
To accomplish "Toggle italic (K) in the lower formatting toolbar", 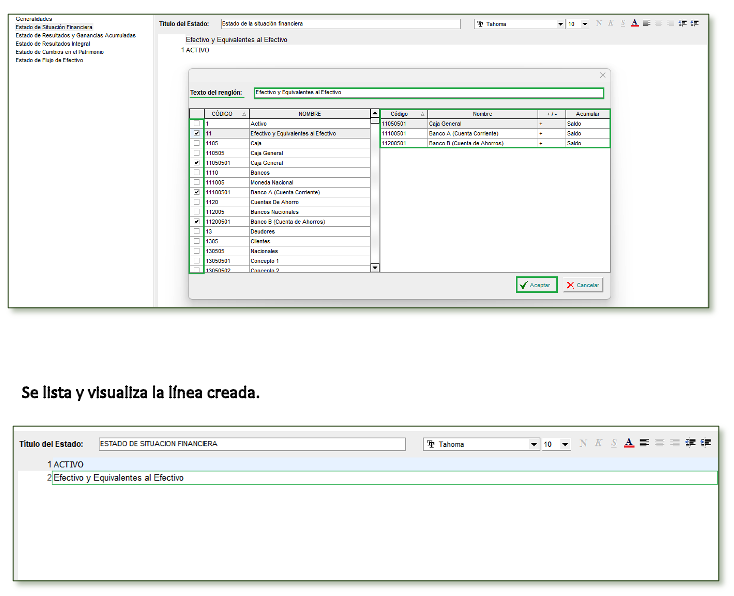I will click(598, 443).
